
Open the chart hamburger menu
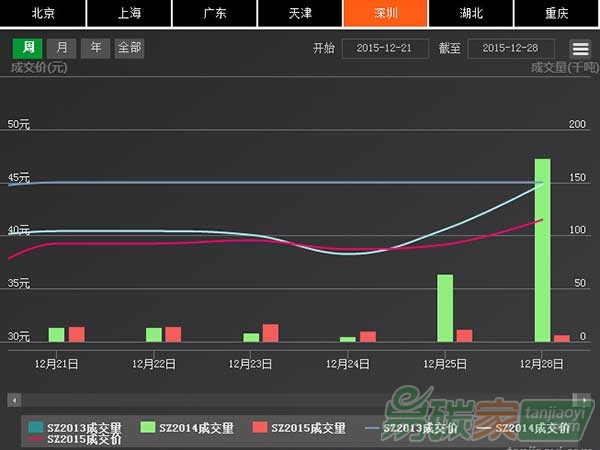pyautogui.click(x=580, y=48)
